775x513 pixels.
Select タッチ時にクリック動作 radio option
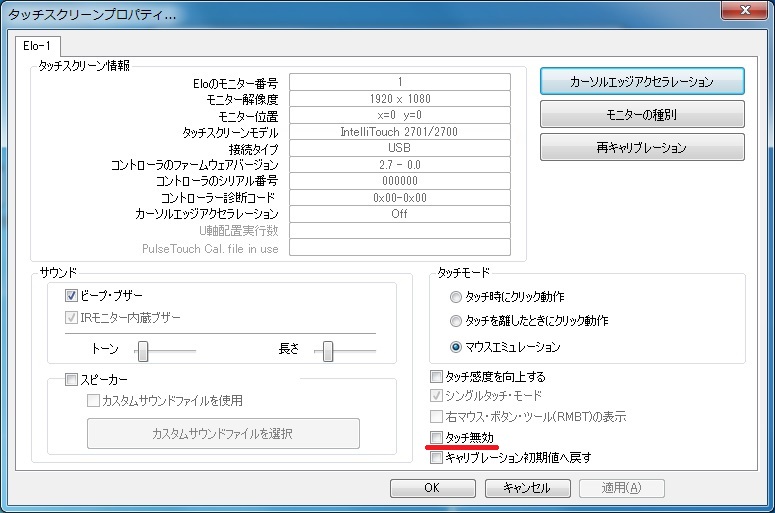pos(456,297)
